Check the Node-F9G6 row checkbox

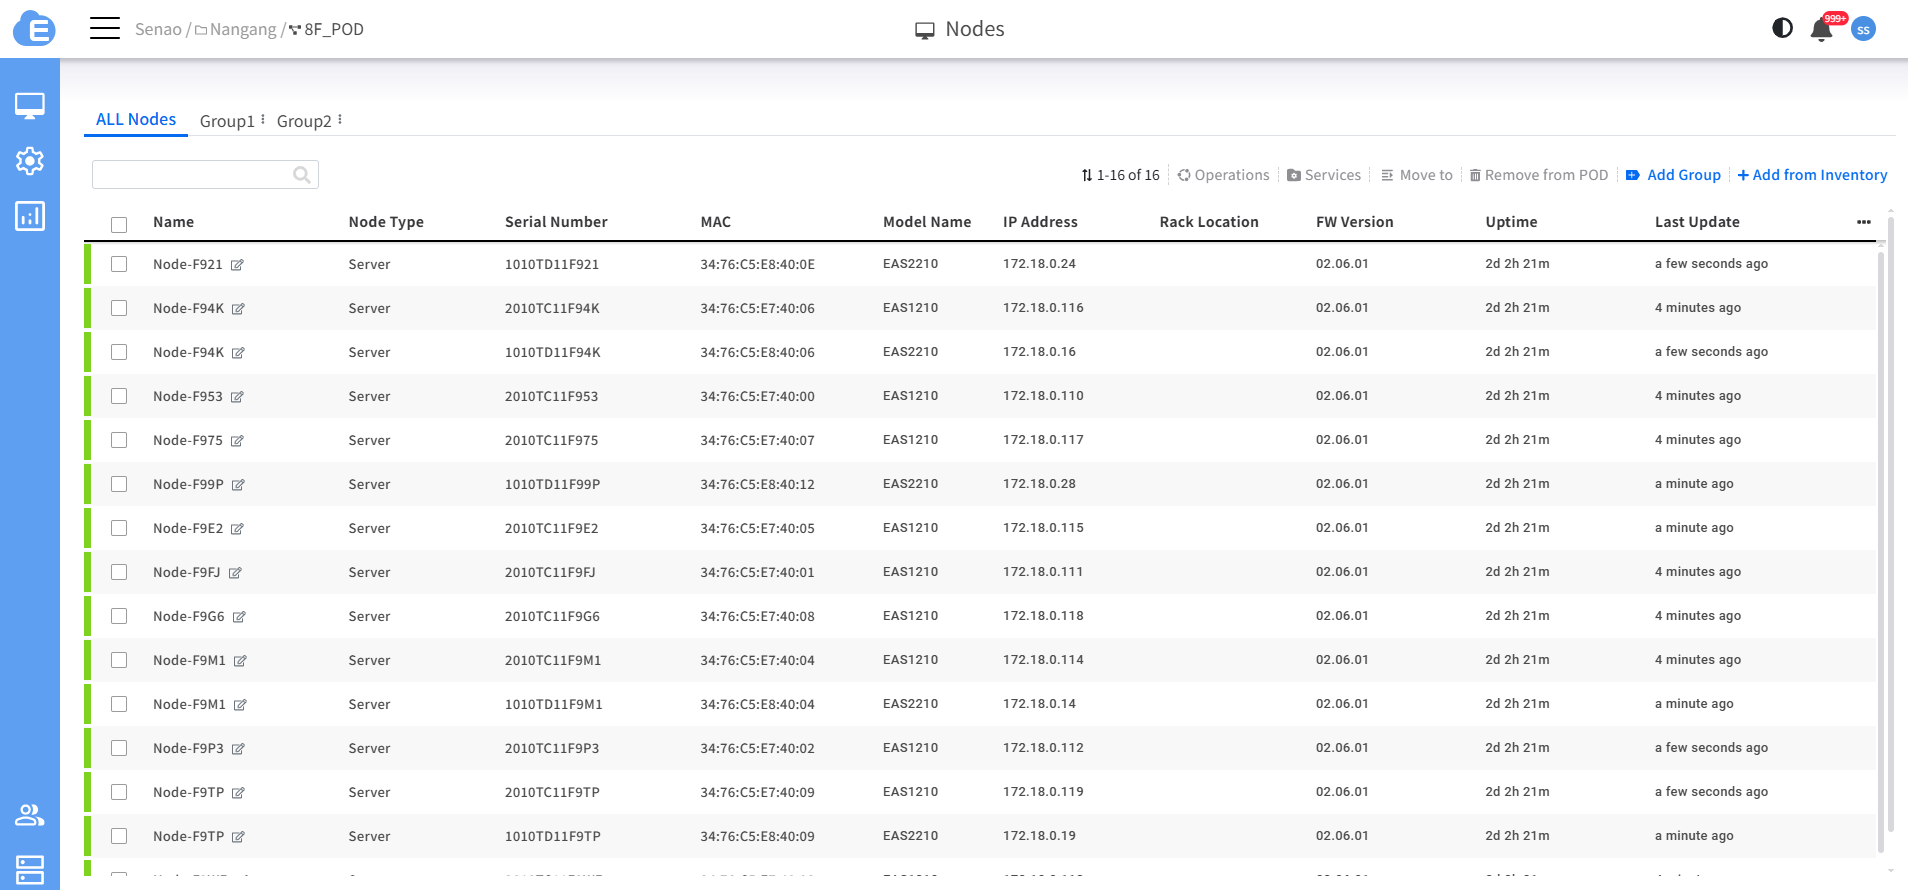[x=119, y=616]
